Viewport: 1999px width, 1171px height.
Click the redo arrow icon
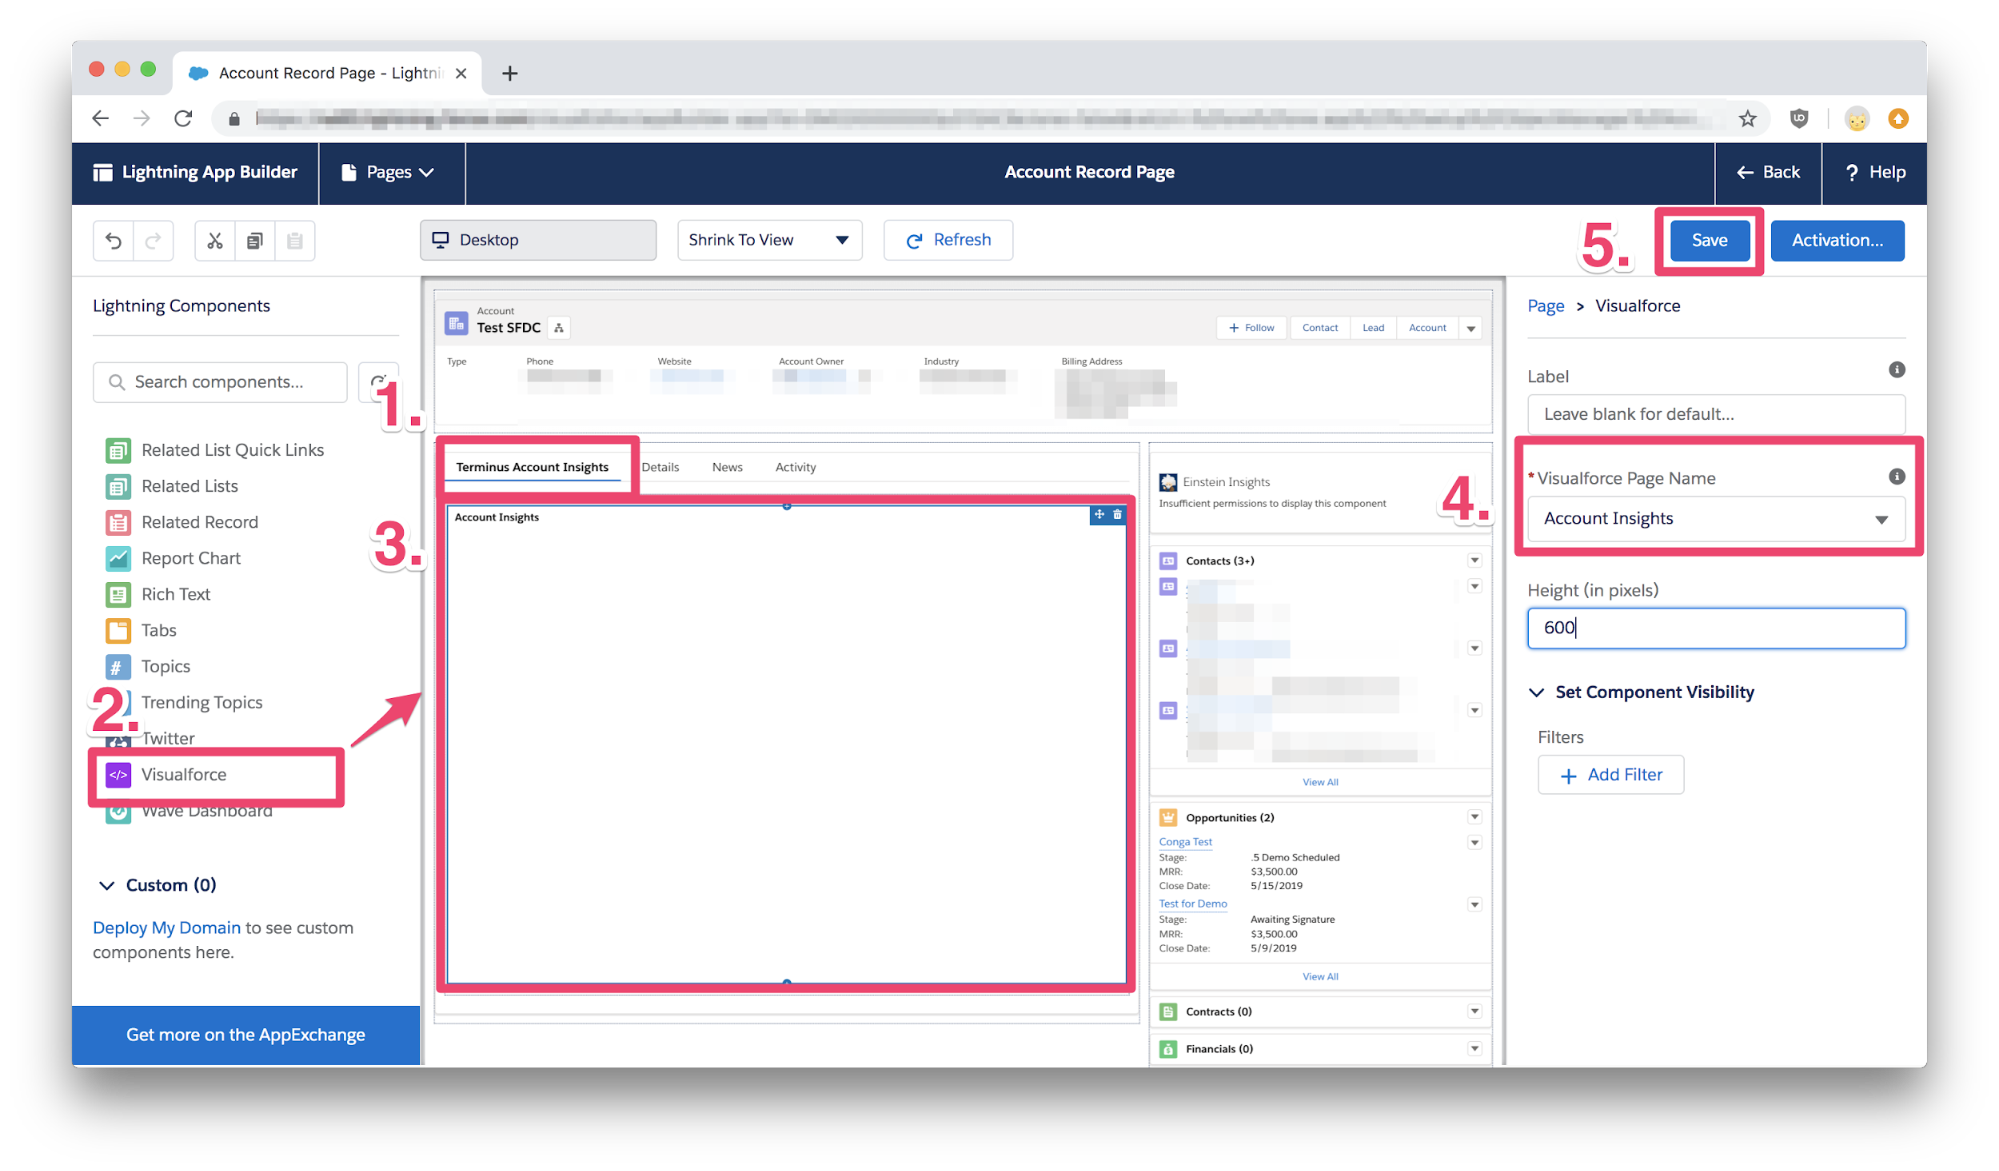pos(153,241)
